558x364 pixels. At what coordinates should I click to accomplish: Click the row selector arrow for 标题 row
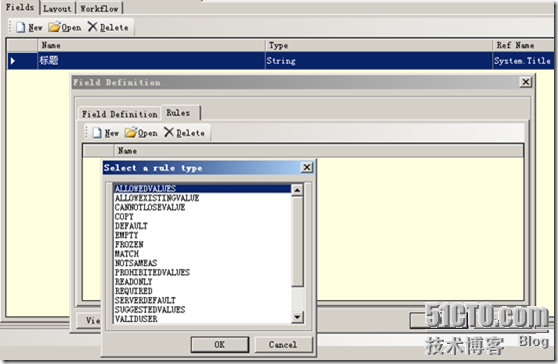22,60
